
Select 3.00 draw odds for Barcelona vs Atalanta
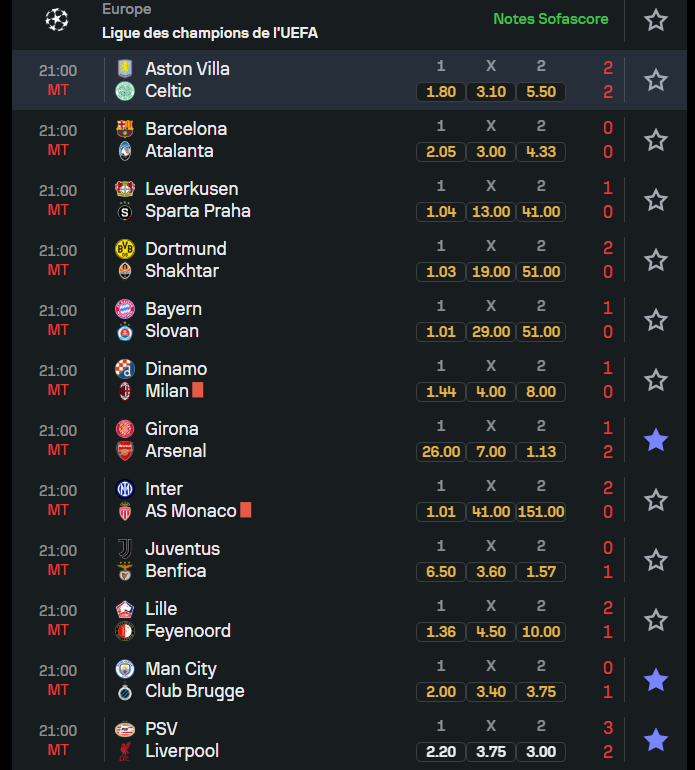[491, 152]
